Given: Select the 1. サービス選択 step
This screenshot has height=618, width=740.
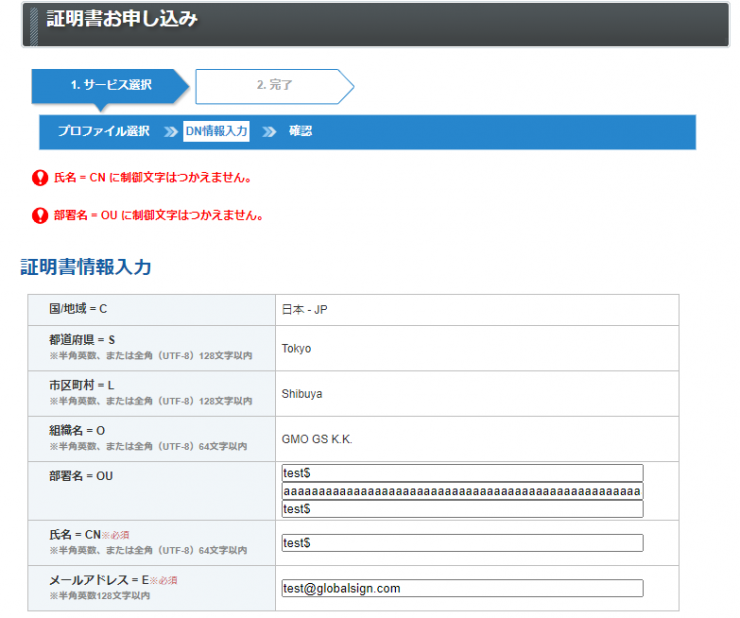Looking at the screenshot, I should click(110, 85).
